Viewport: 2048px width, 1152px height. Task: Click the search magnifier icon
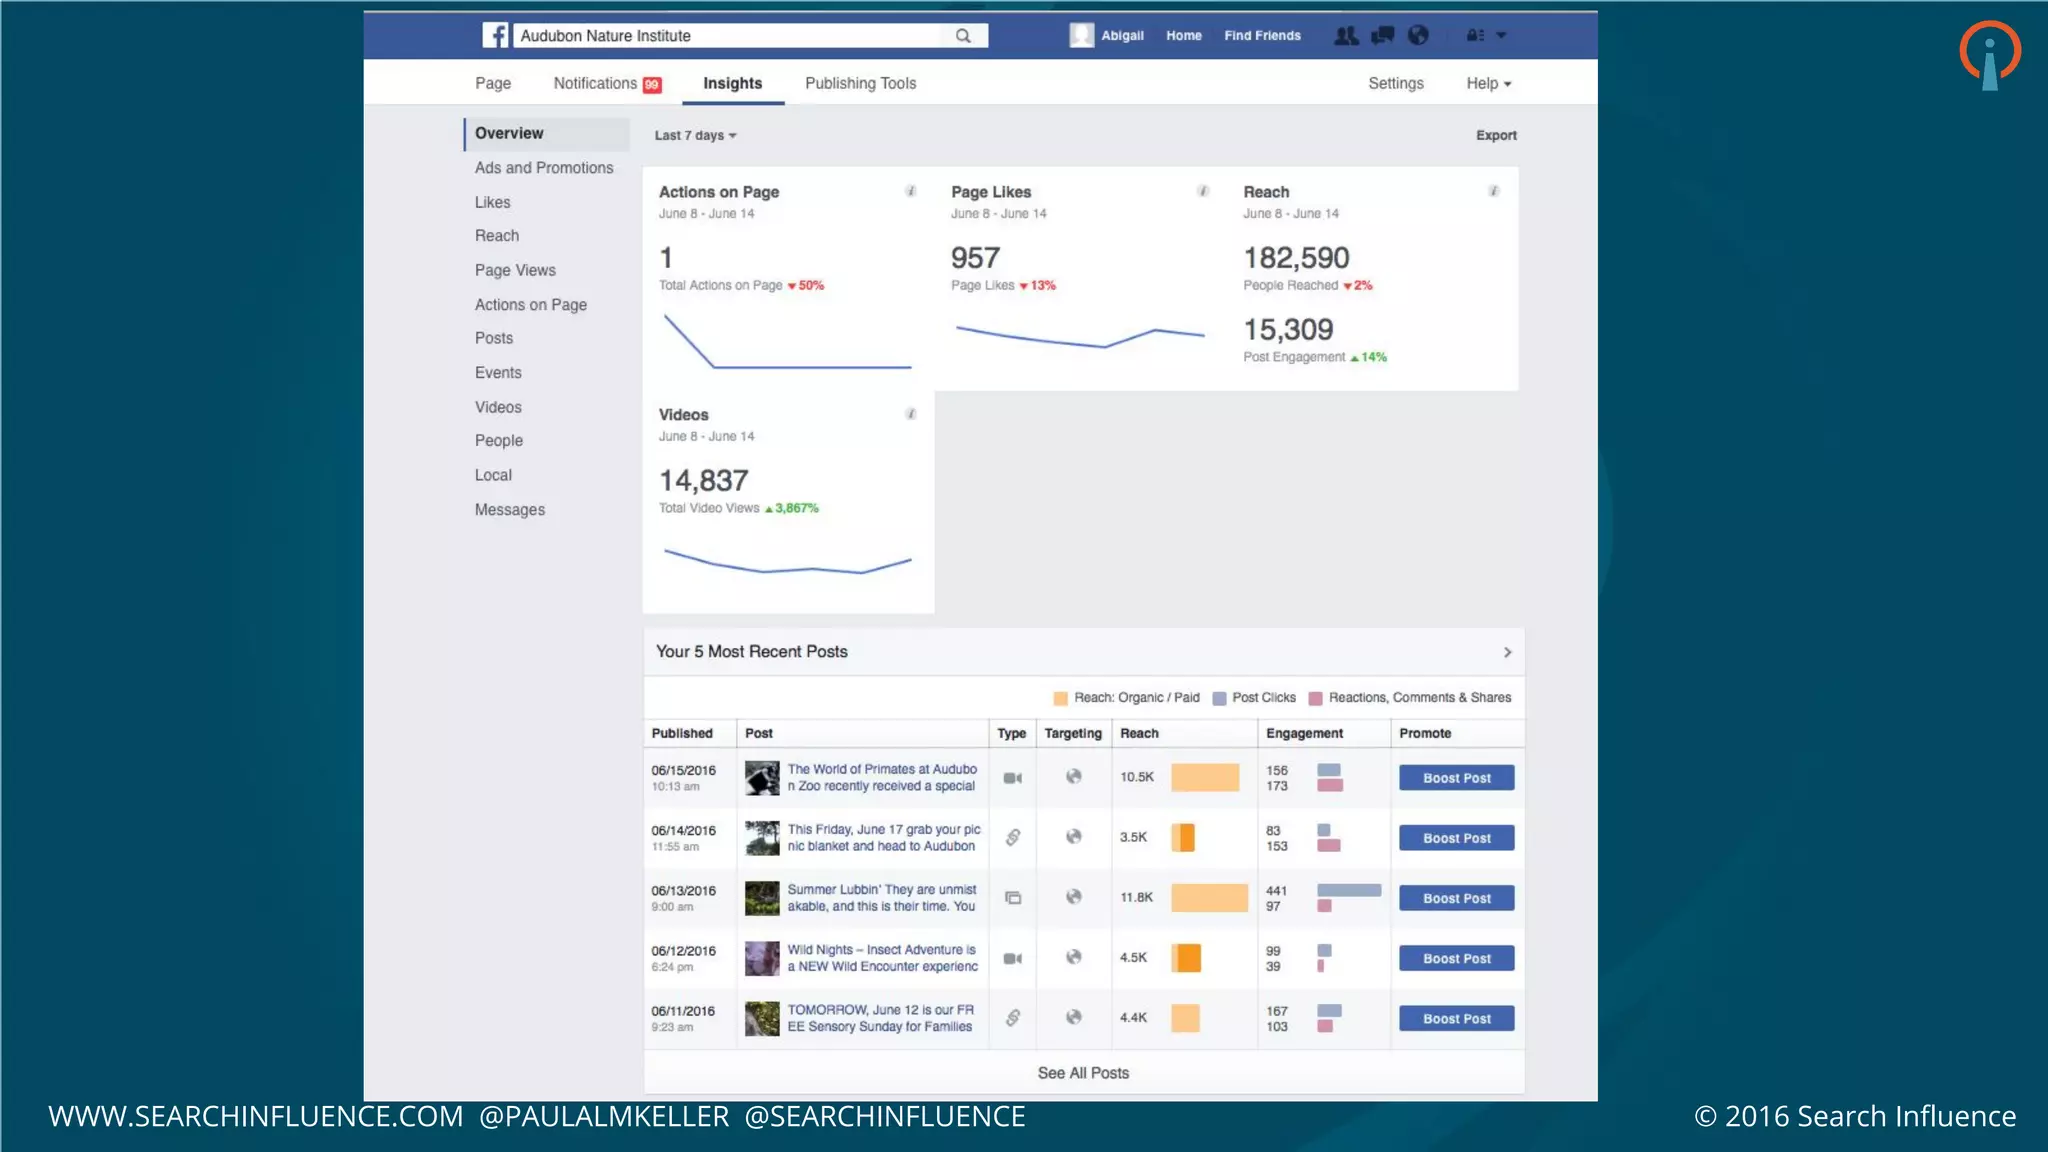pos(962,36)
